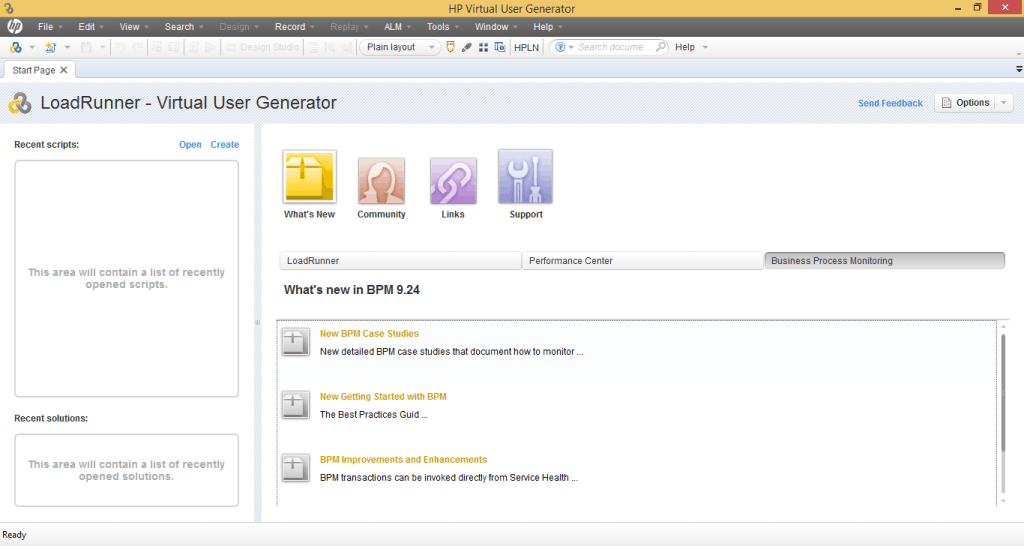Open the Edit menu
This screenshot has width=1024, height=546.
(x=91, y=27)
